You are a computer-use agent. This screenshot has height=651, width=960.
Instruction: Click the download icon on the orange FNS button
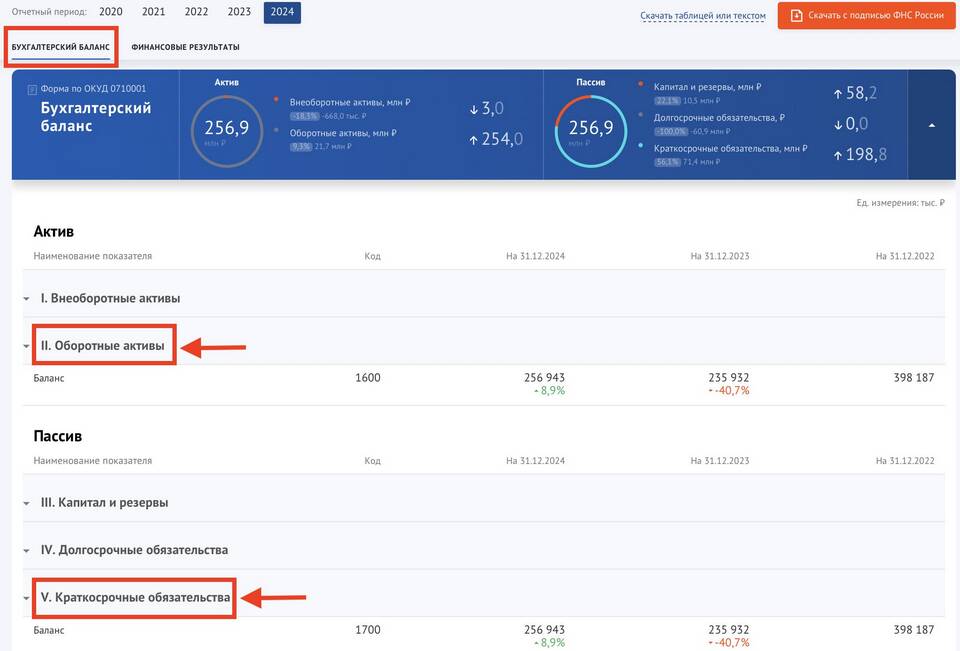tap(796, 16)
